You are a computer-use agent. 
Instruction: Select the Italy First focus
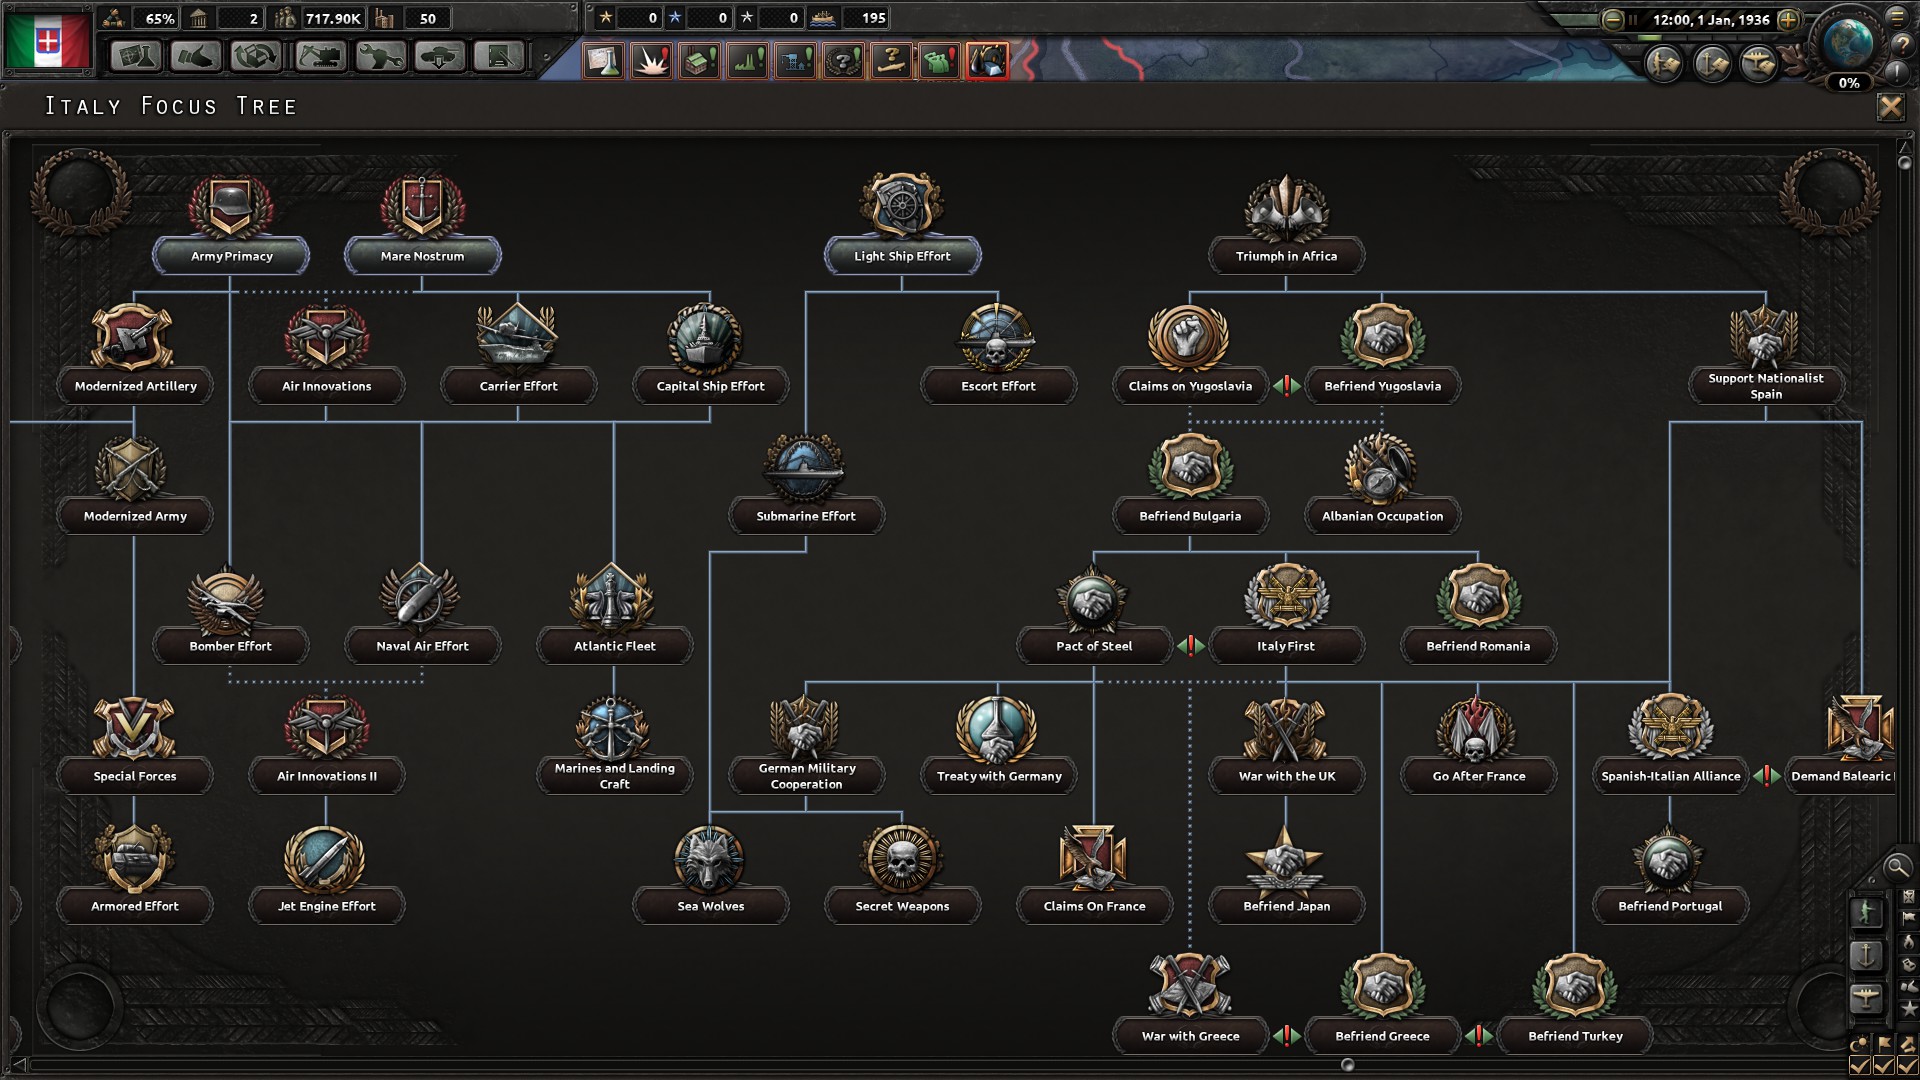pyautogui.click(x=1286, y=615)
